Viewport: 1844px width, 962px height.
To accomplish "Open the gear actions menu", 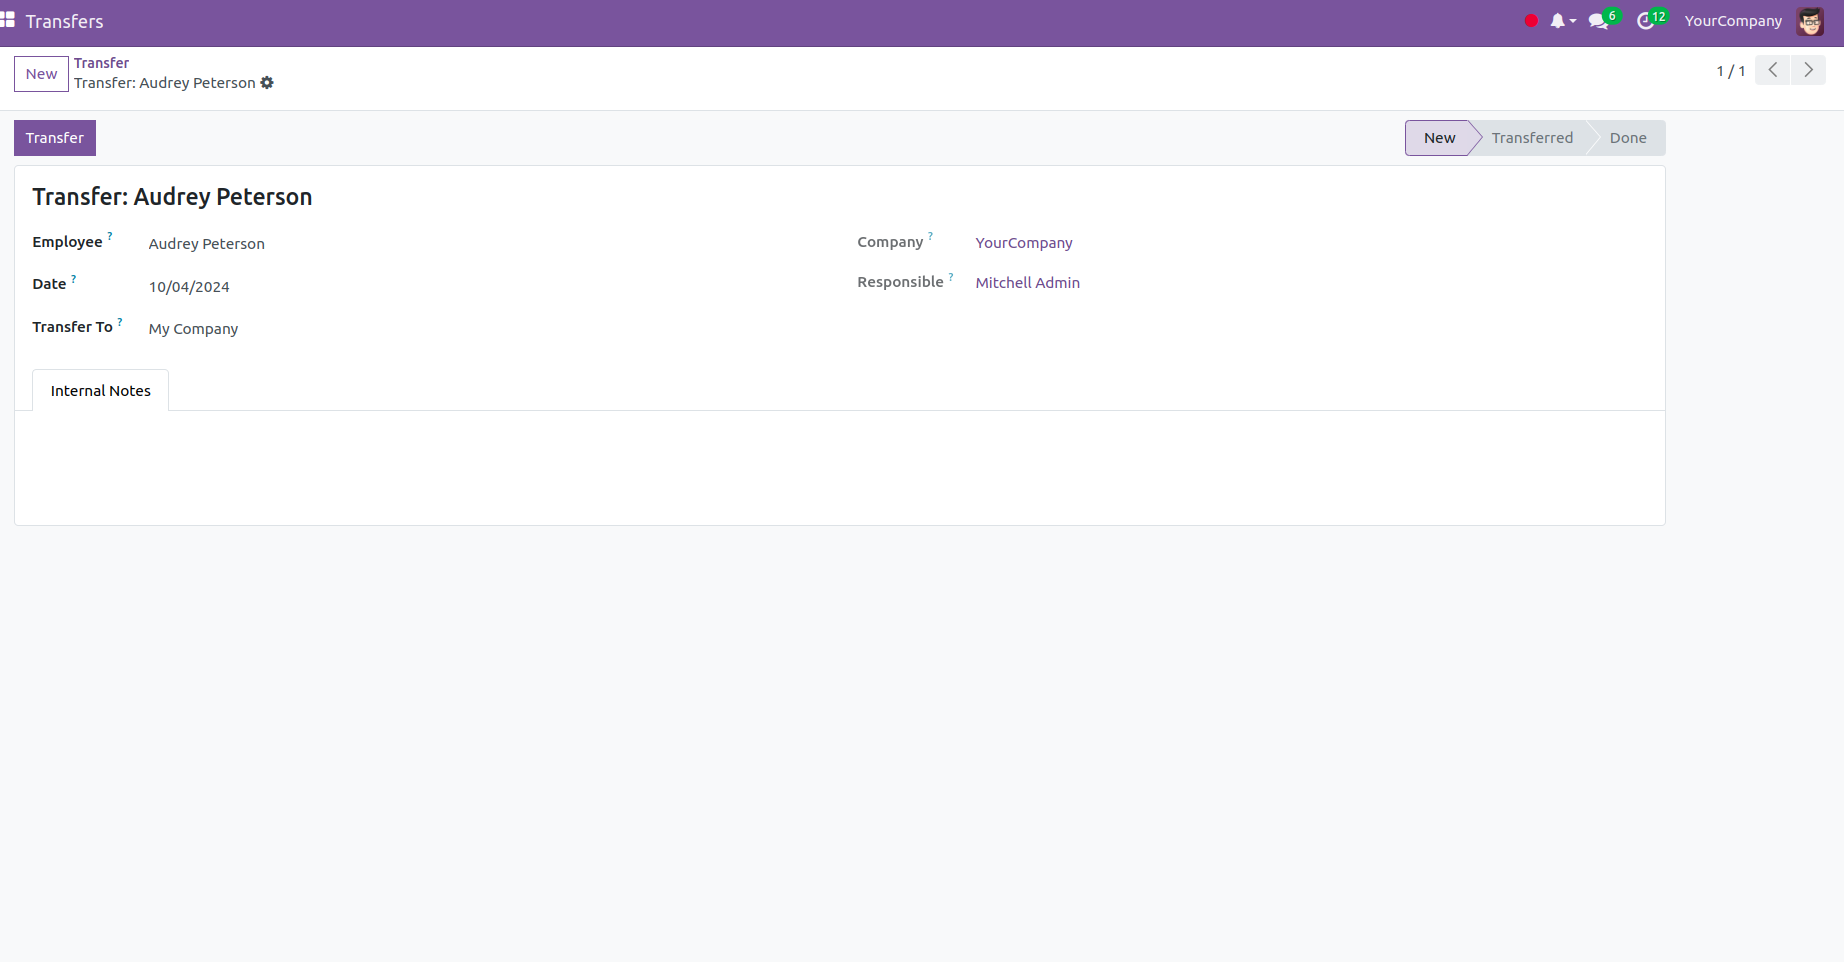I will 267,83.
